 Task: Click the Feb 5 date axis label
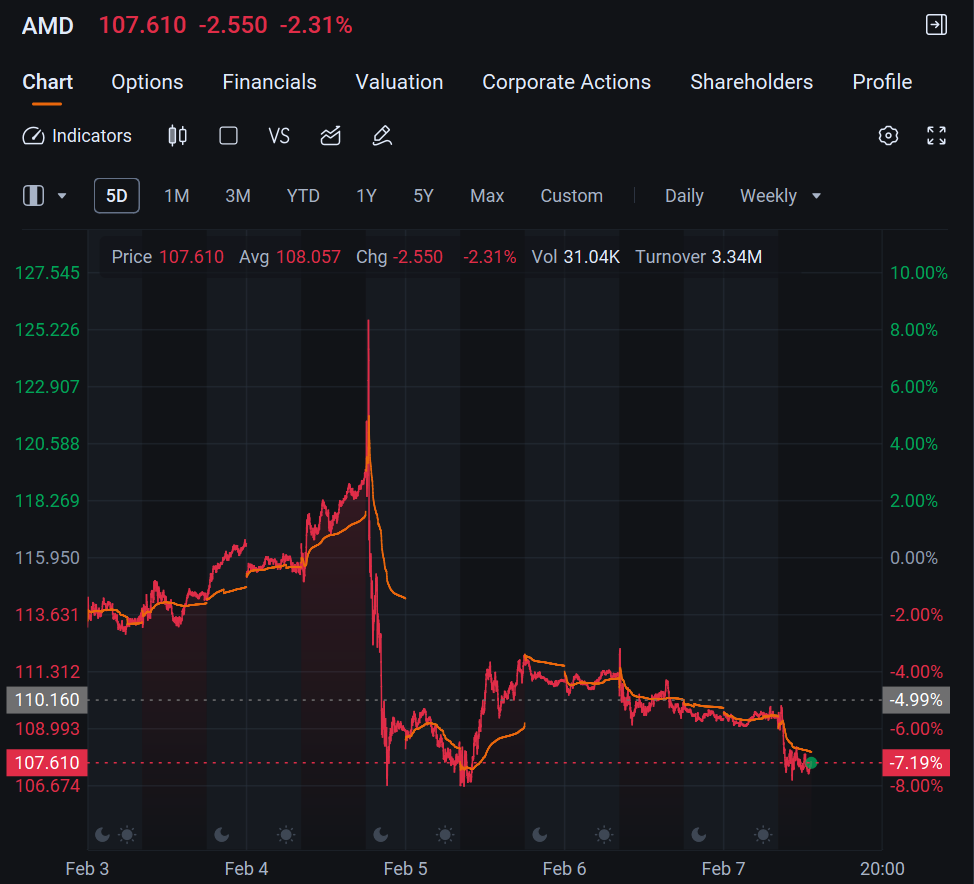tap(406, 868)
